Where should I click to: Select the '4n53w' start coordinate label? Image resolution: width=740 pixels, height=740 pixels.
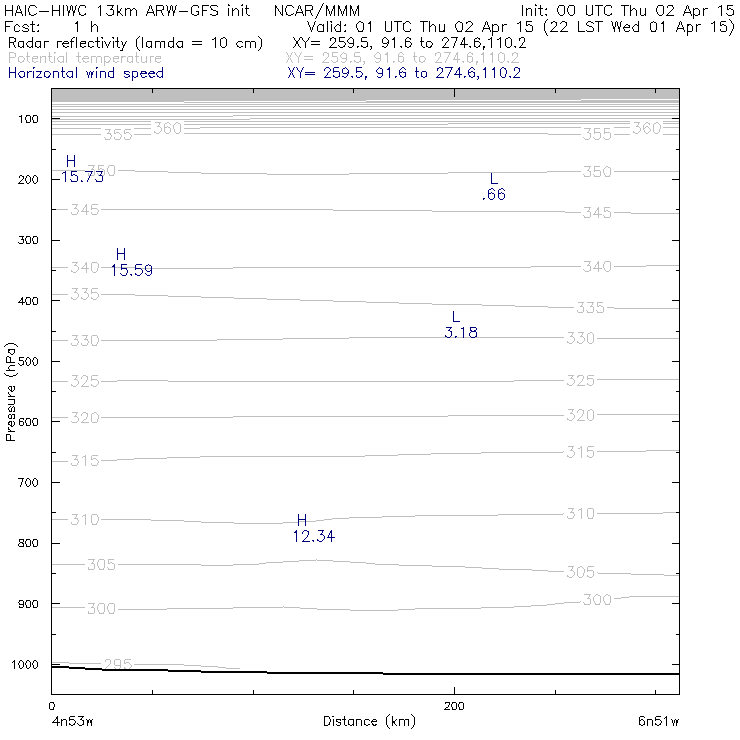(x=73, y=721)
